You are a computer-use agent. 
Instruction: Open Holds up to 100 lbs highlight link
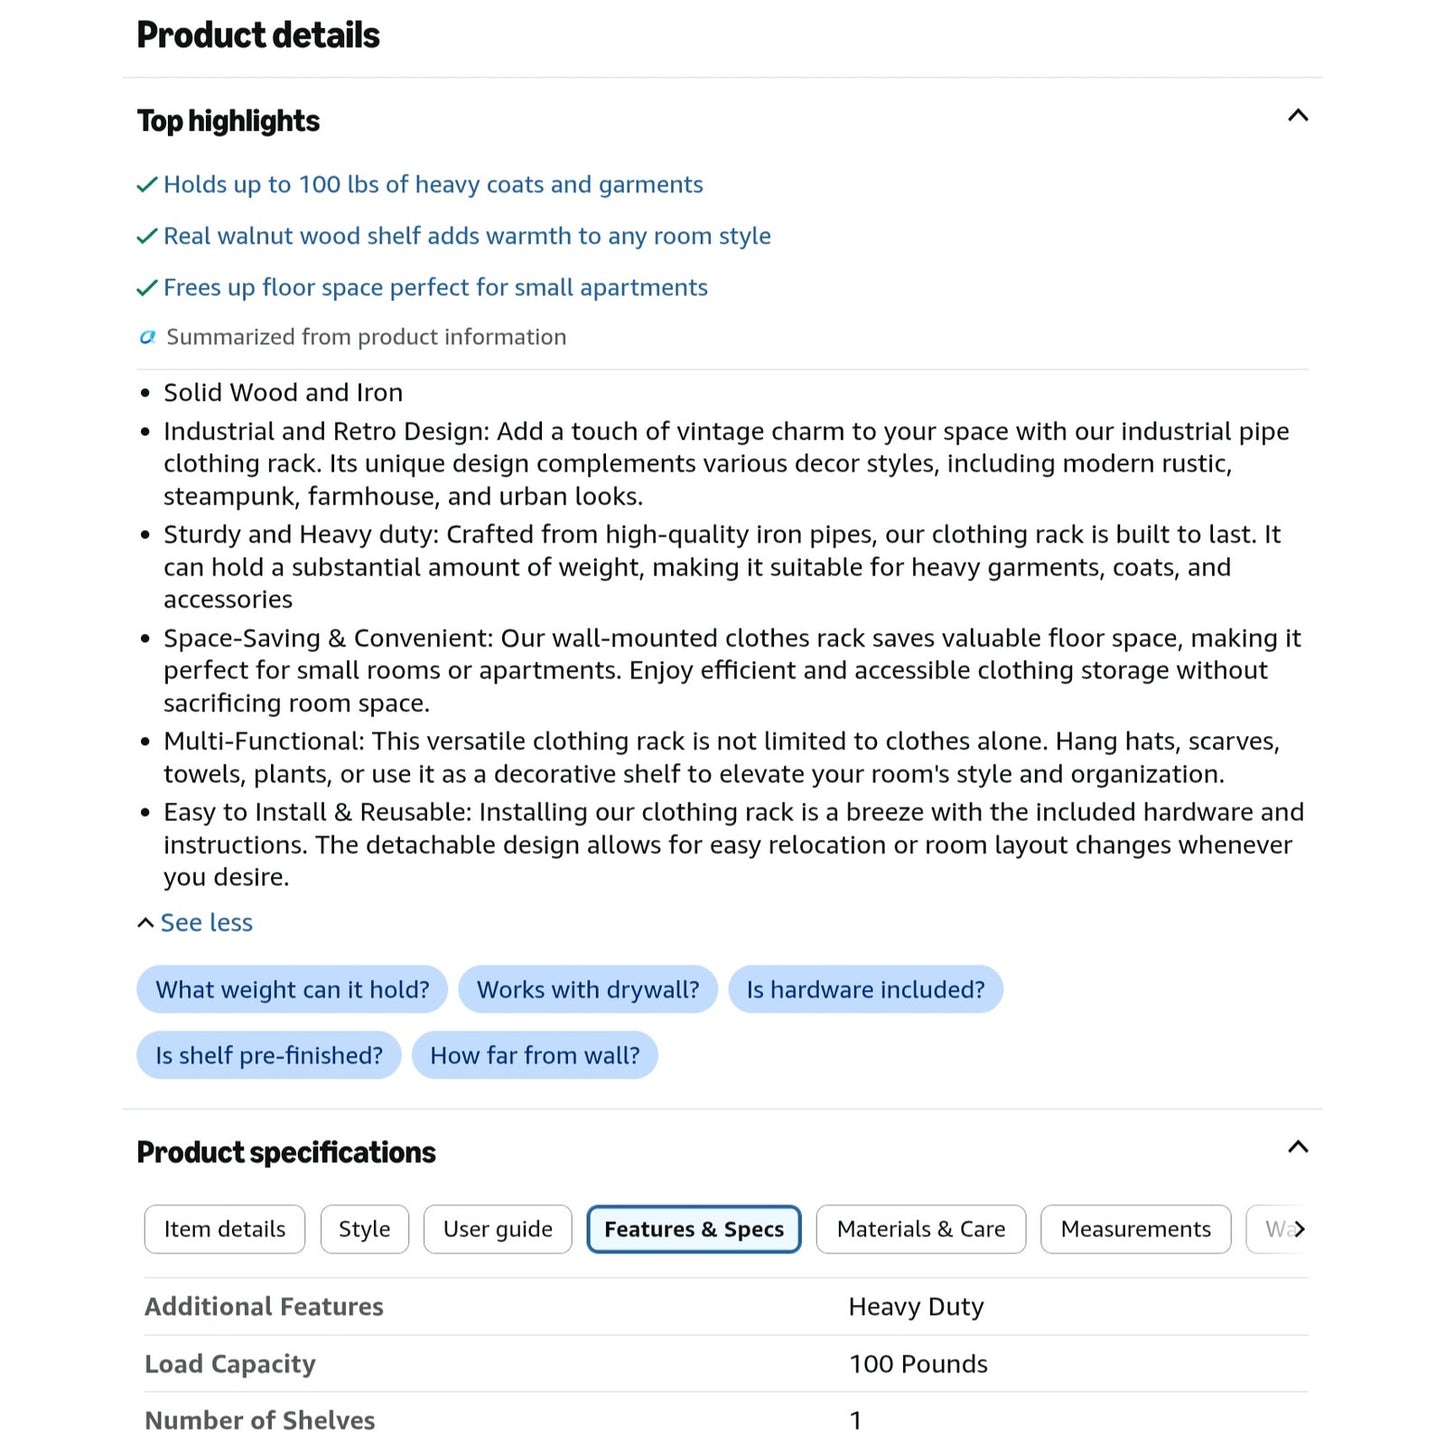pos(433,185)
